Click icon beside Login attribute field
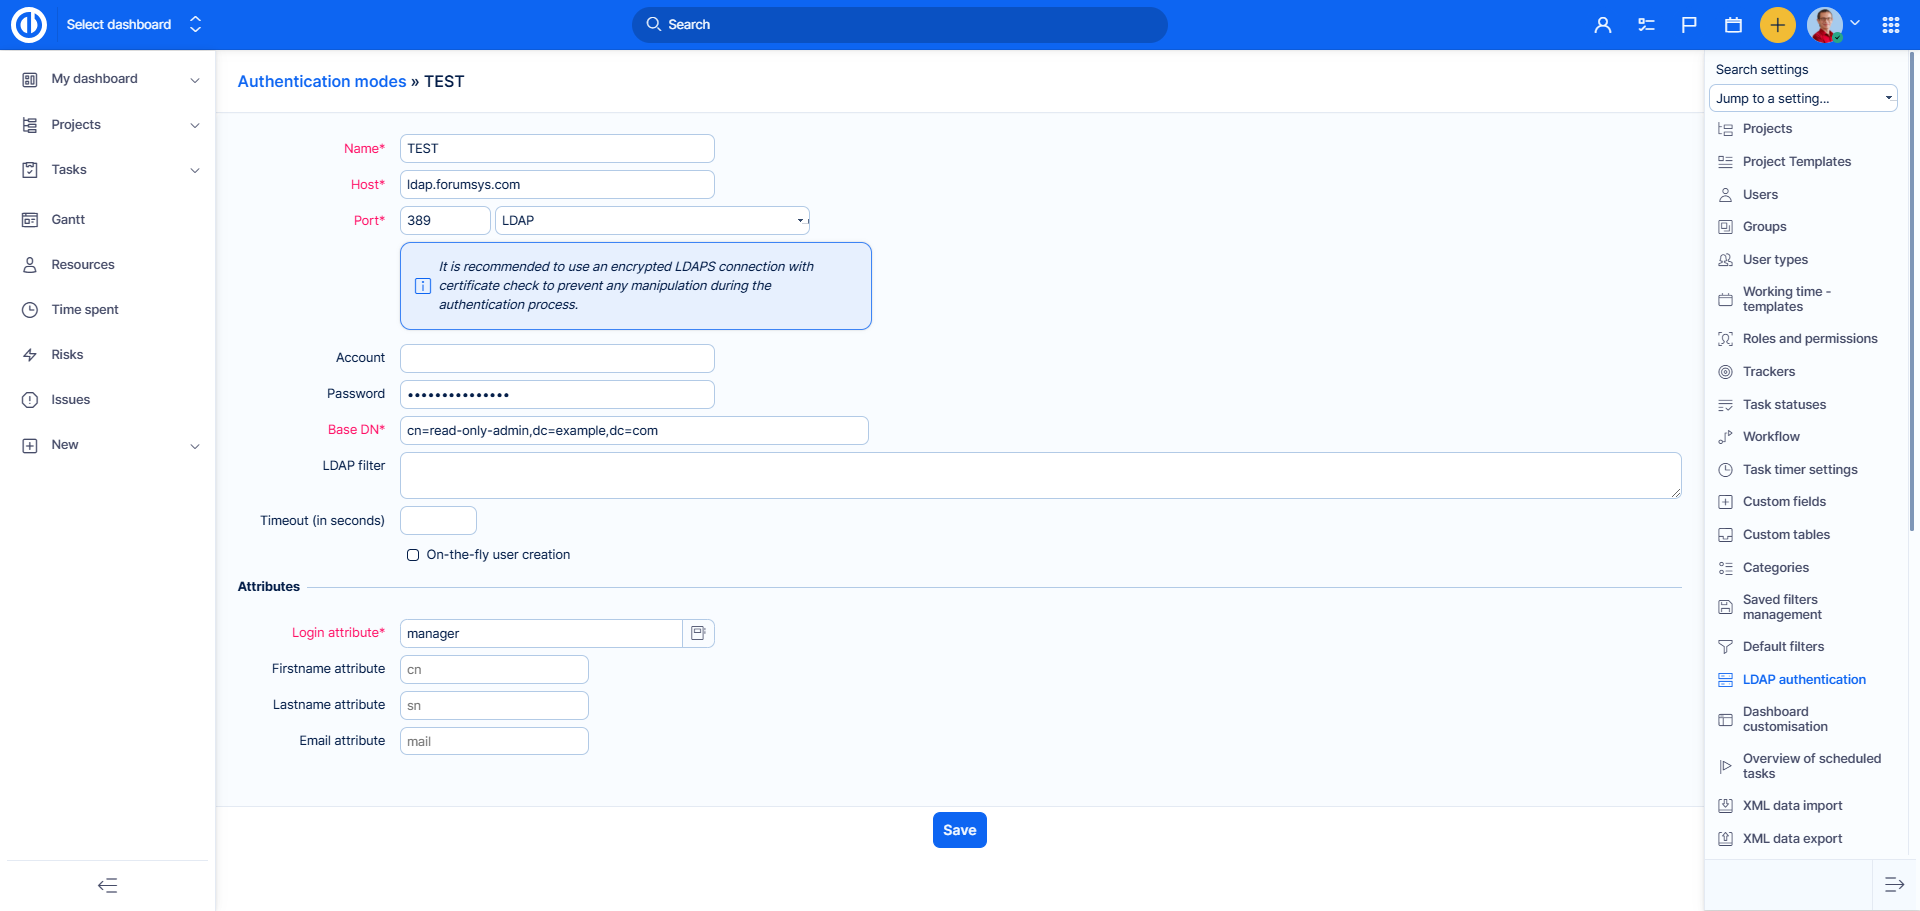1920x911 pixels. click(x=698, y=633)
